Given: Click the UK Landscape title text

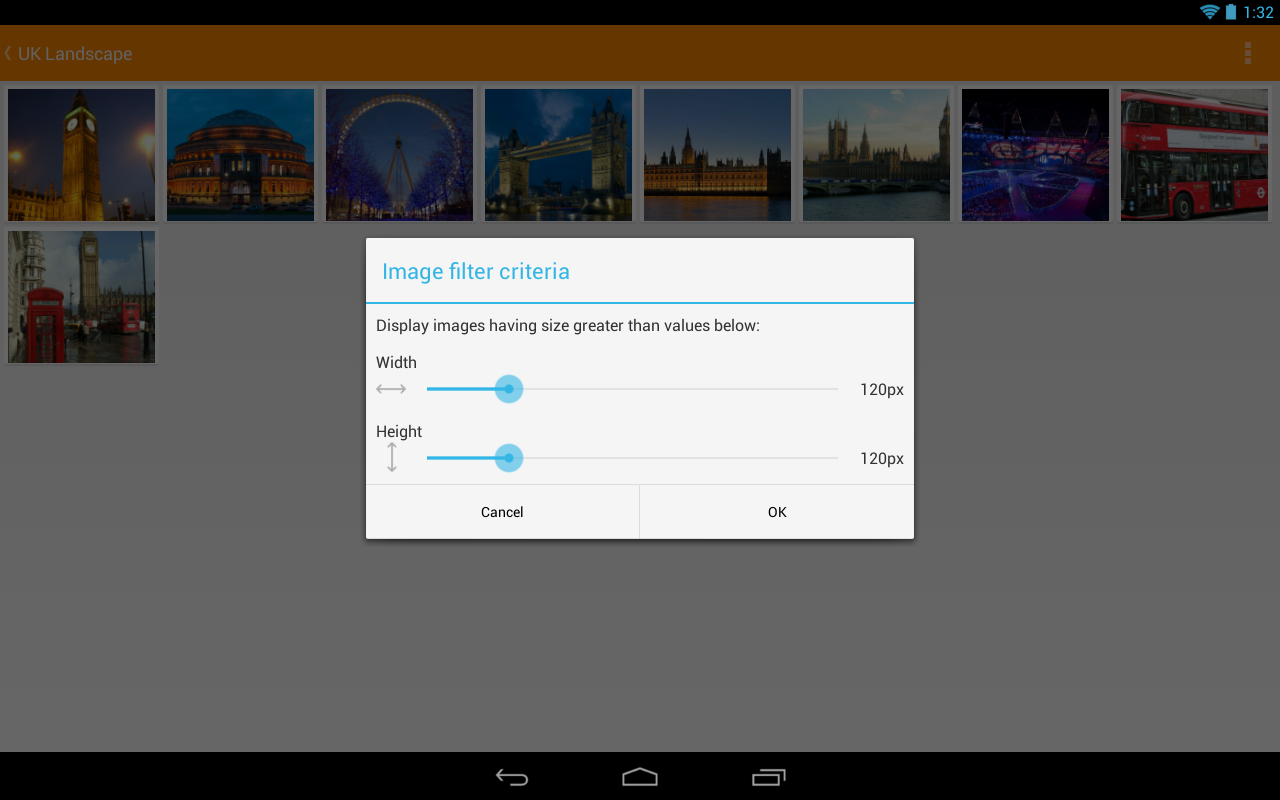Looking at the screenshot, I should [x=75, y=54].
